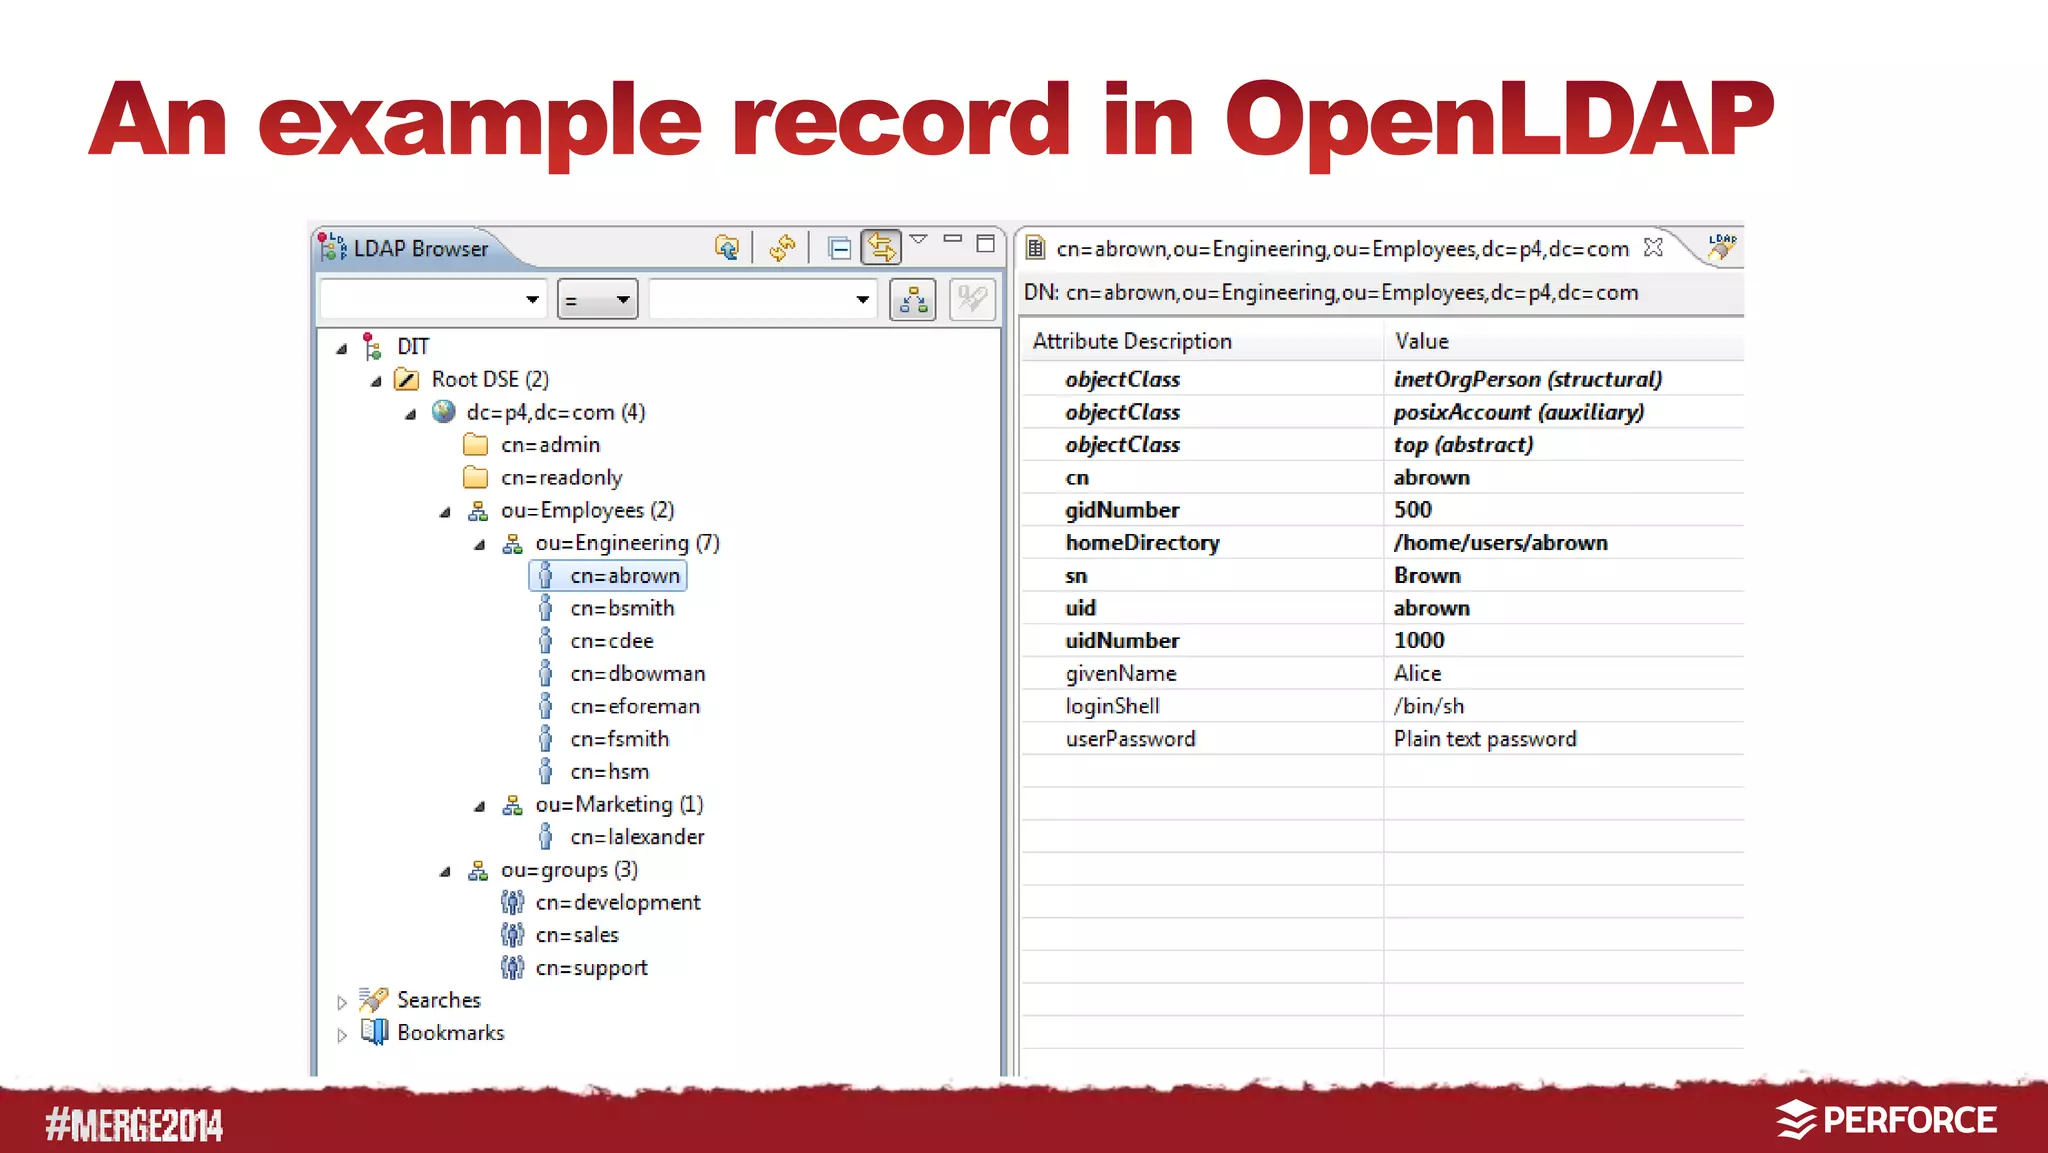
Task: Click the Bookmarks book icon
Action: [374, 1032]
